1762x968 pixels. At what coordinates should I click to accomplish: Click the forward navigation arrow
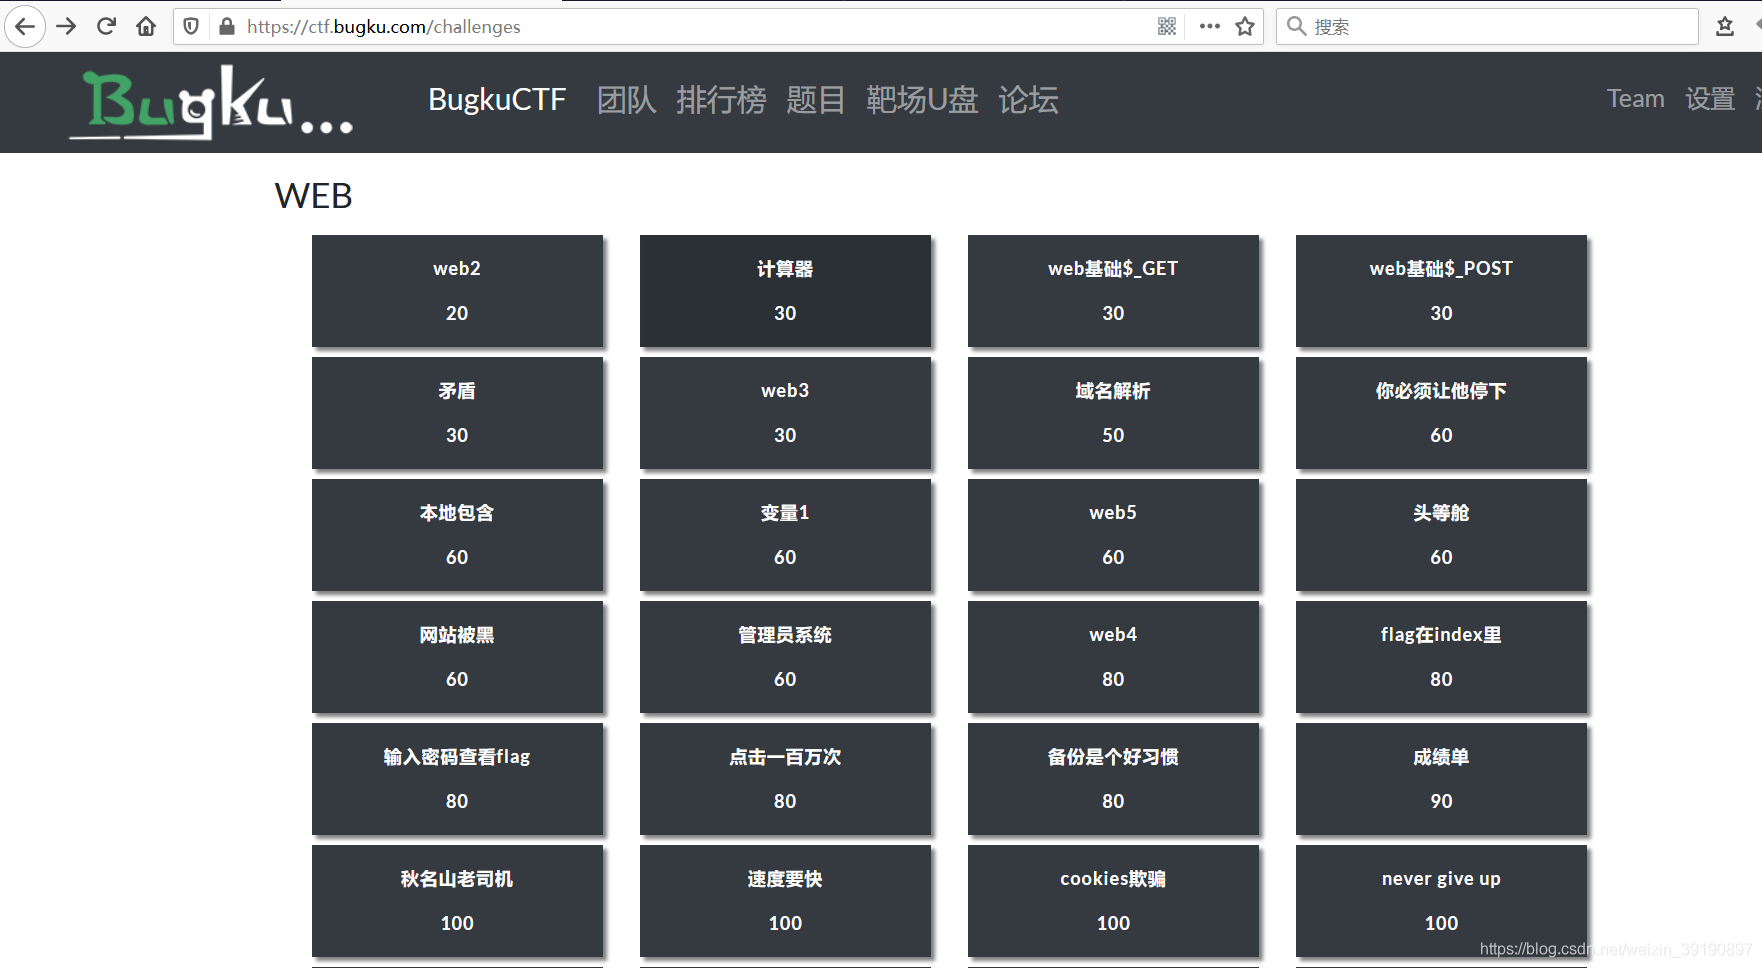tap(66, 26)
